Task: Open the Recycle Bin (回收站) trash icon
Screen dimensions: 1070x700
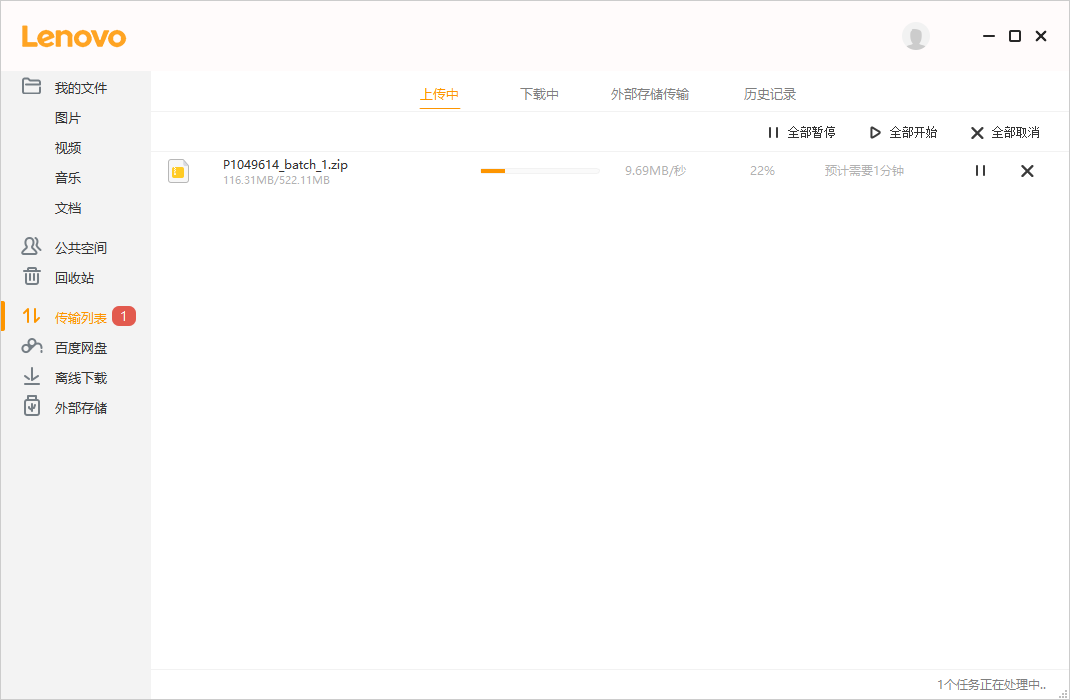Action: [32, 277]
